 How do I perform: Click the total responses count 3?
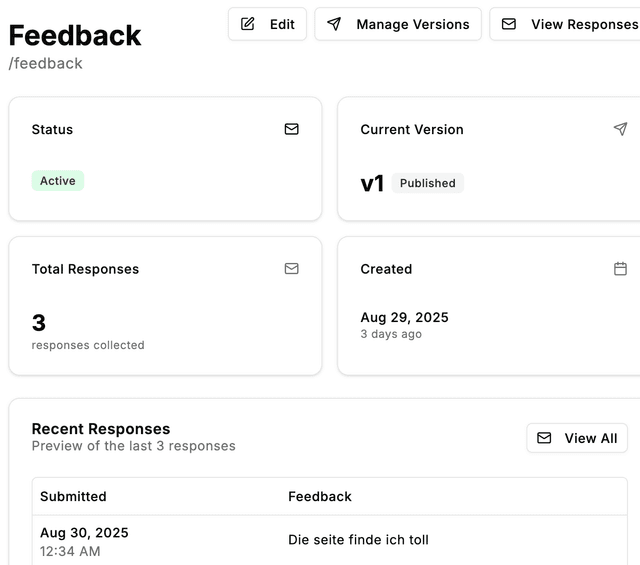pyautogui.click(x=39, y=323)
